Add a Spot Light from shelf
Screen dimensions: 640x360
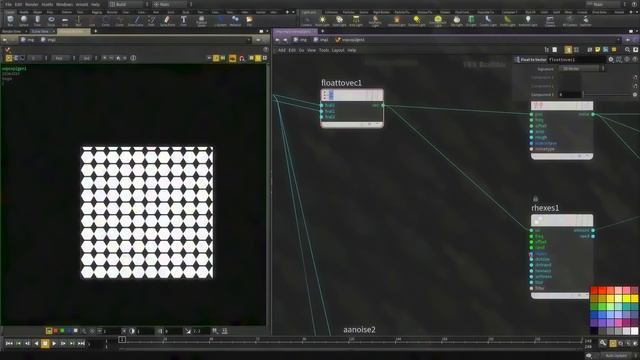pos(339,20)
